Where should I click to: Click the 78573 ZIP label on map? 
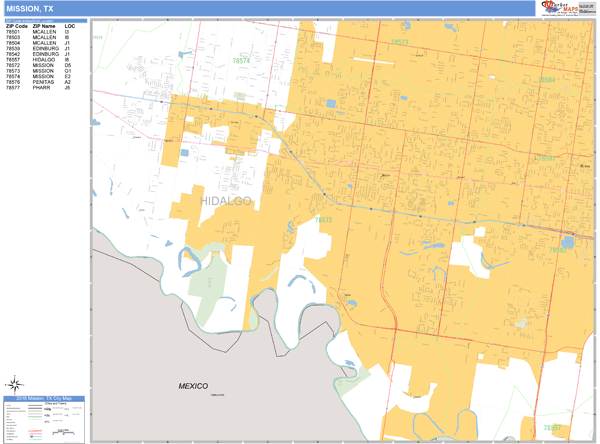(399, 42)
